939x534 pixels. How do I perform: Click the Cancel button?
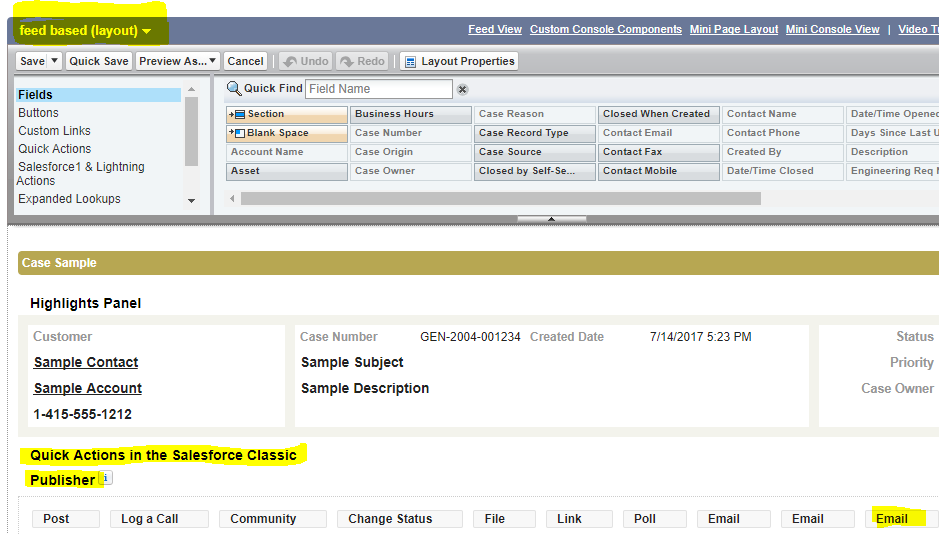click(x=245, y=61)
